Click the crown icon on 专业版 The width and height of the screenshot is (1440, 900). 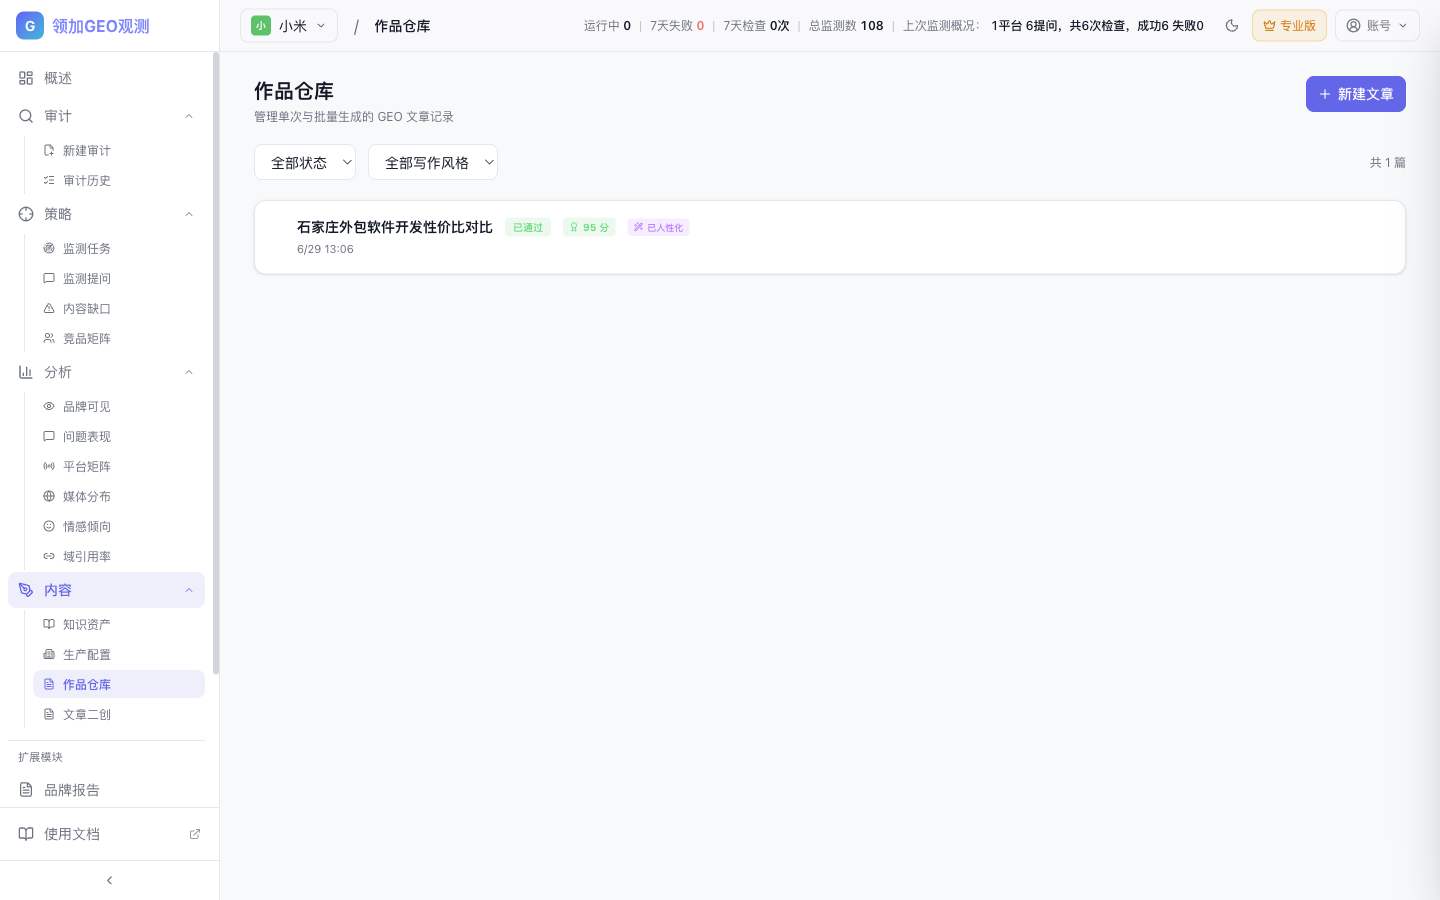pos(1269,26)
